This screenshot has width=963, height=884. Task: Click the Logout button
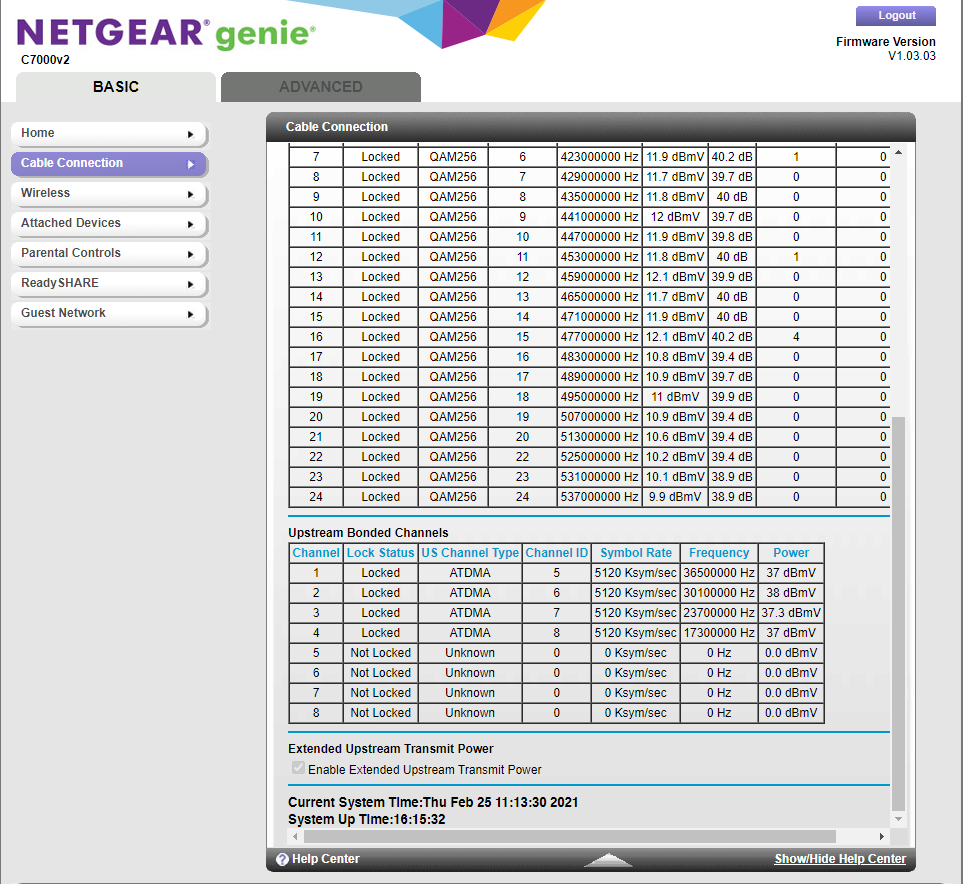point(895,15)
